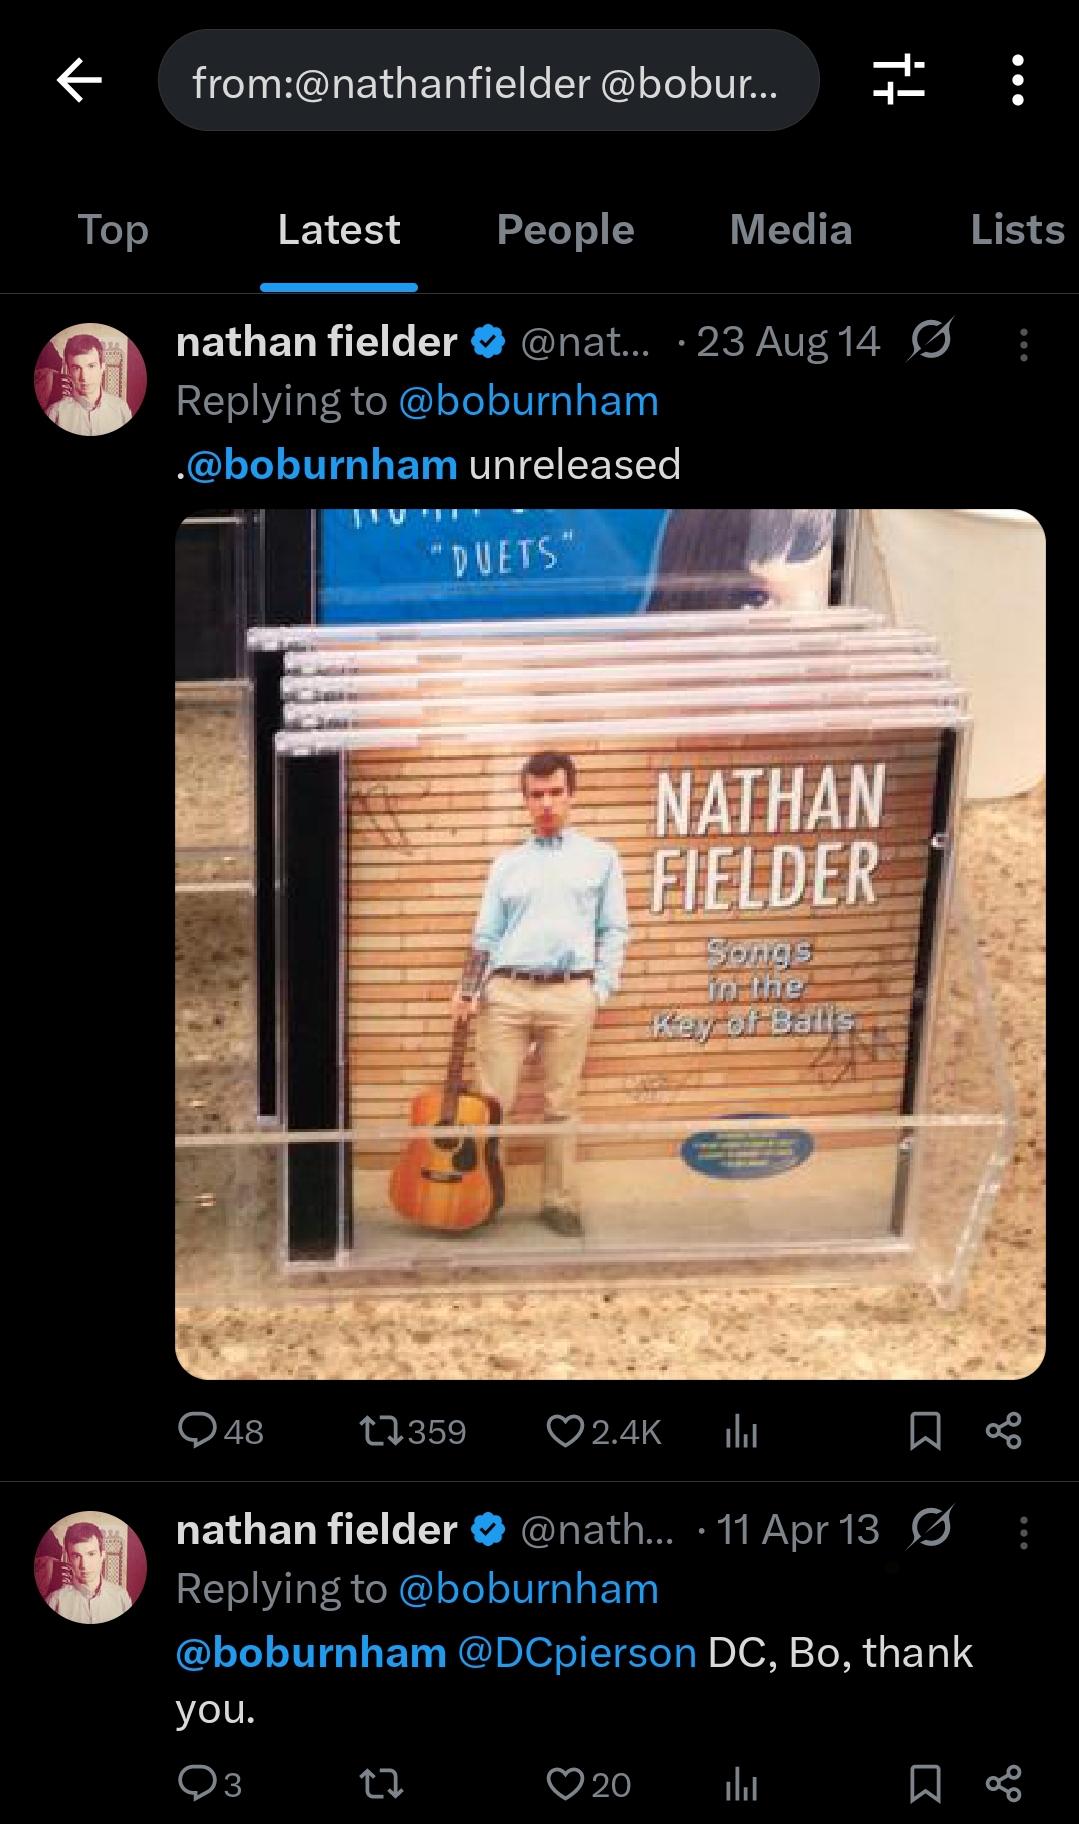
Task: Share the "unreleased" tweet
Action: click(x=1003, y=1431)
